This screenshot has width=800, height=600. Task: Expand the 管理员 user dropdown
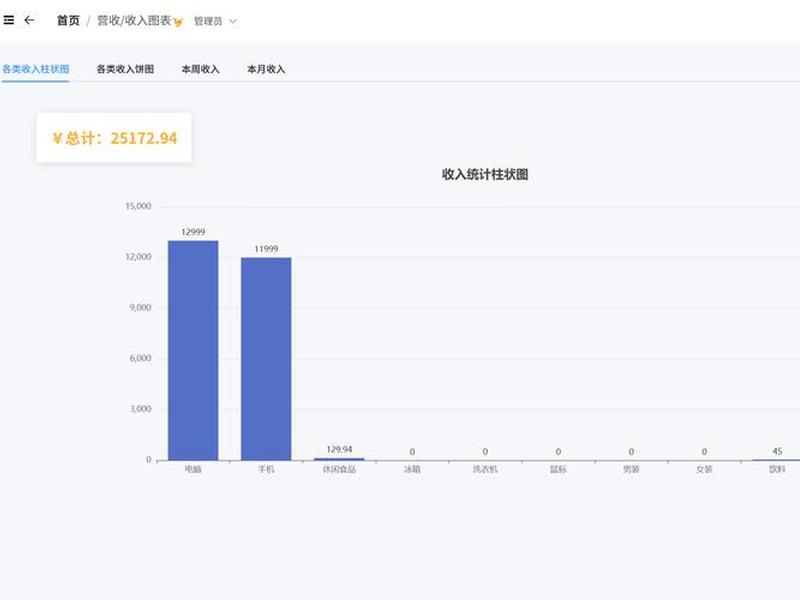[x=215, y=21]
